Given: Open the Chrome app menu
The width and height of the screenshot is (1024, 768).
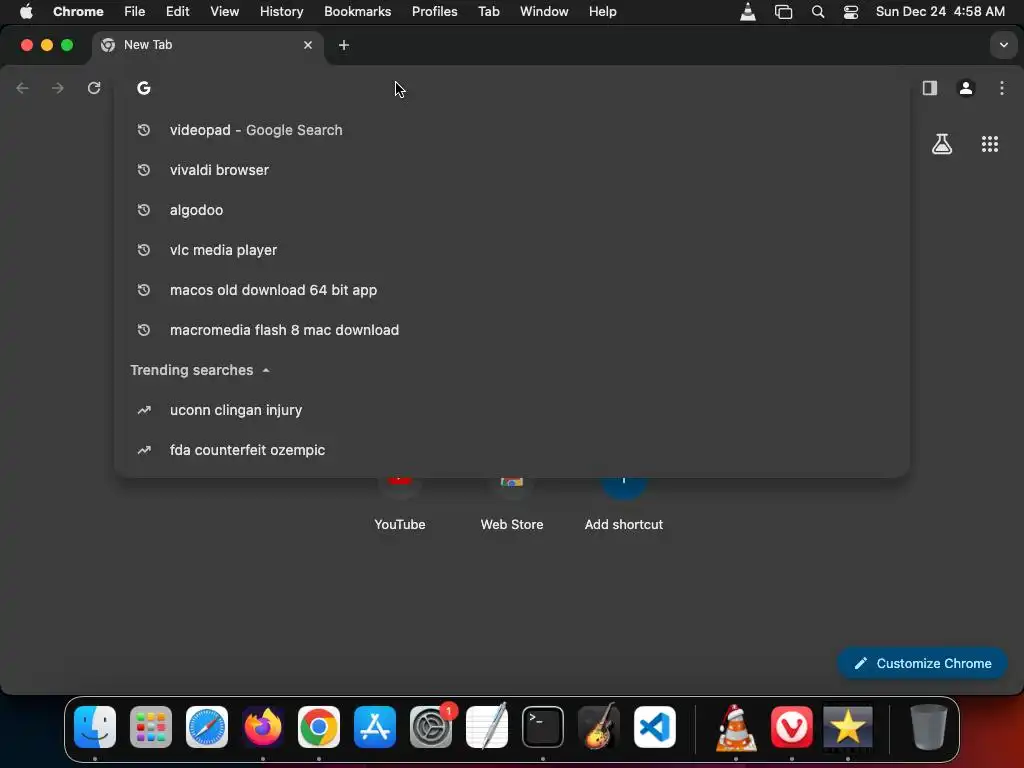Looking at the screenshot, I should [x=78, y=11].
